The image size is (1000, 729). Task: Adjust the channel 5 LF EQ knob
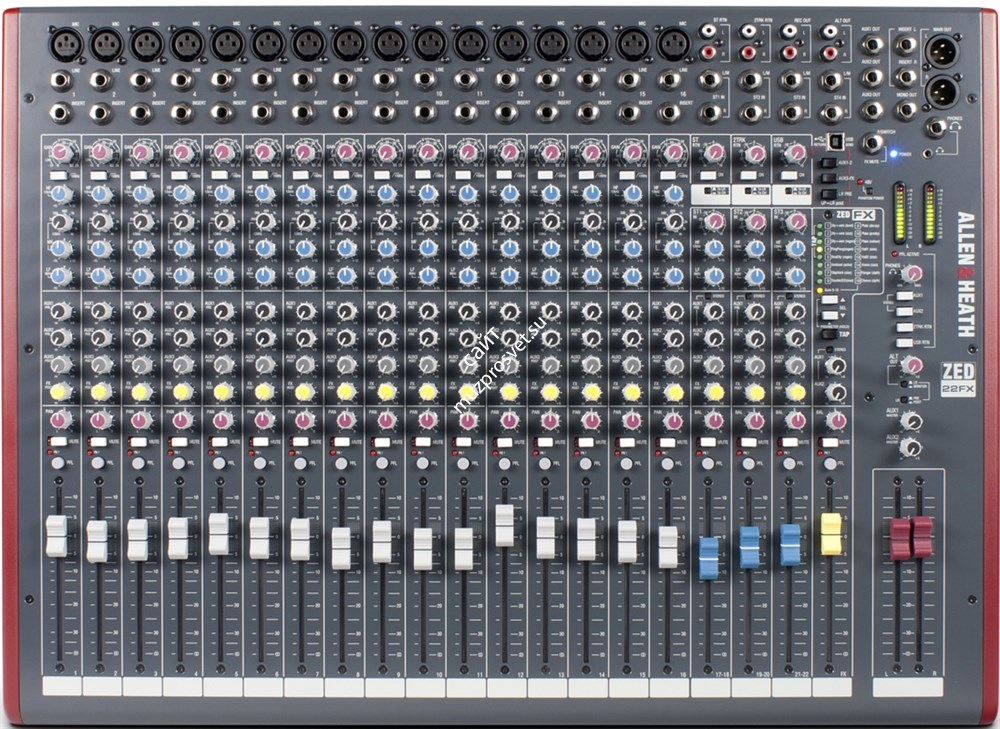[223, 276]
